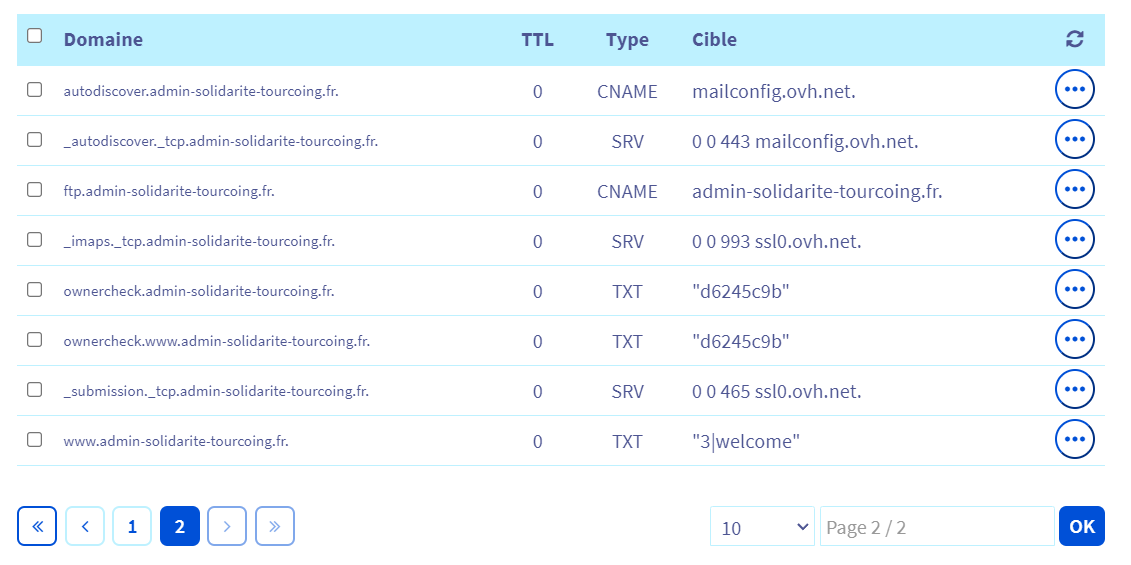
Task: Tick the select-all checkbox in header
Action: coord(35,37)
